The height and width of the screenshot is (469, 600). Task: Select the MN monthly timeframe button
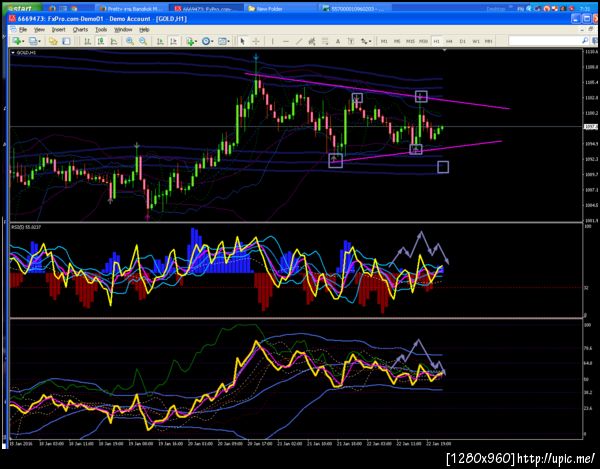pyautogui.click(x=489, y=41)
